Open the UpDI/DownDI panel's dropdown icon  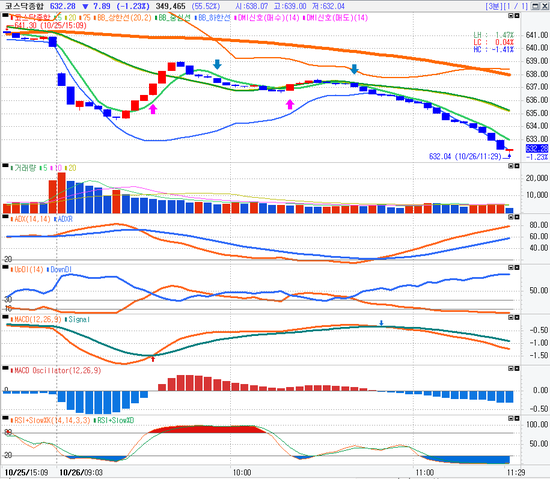pos(511,268)
